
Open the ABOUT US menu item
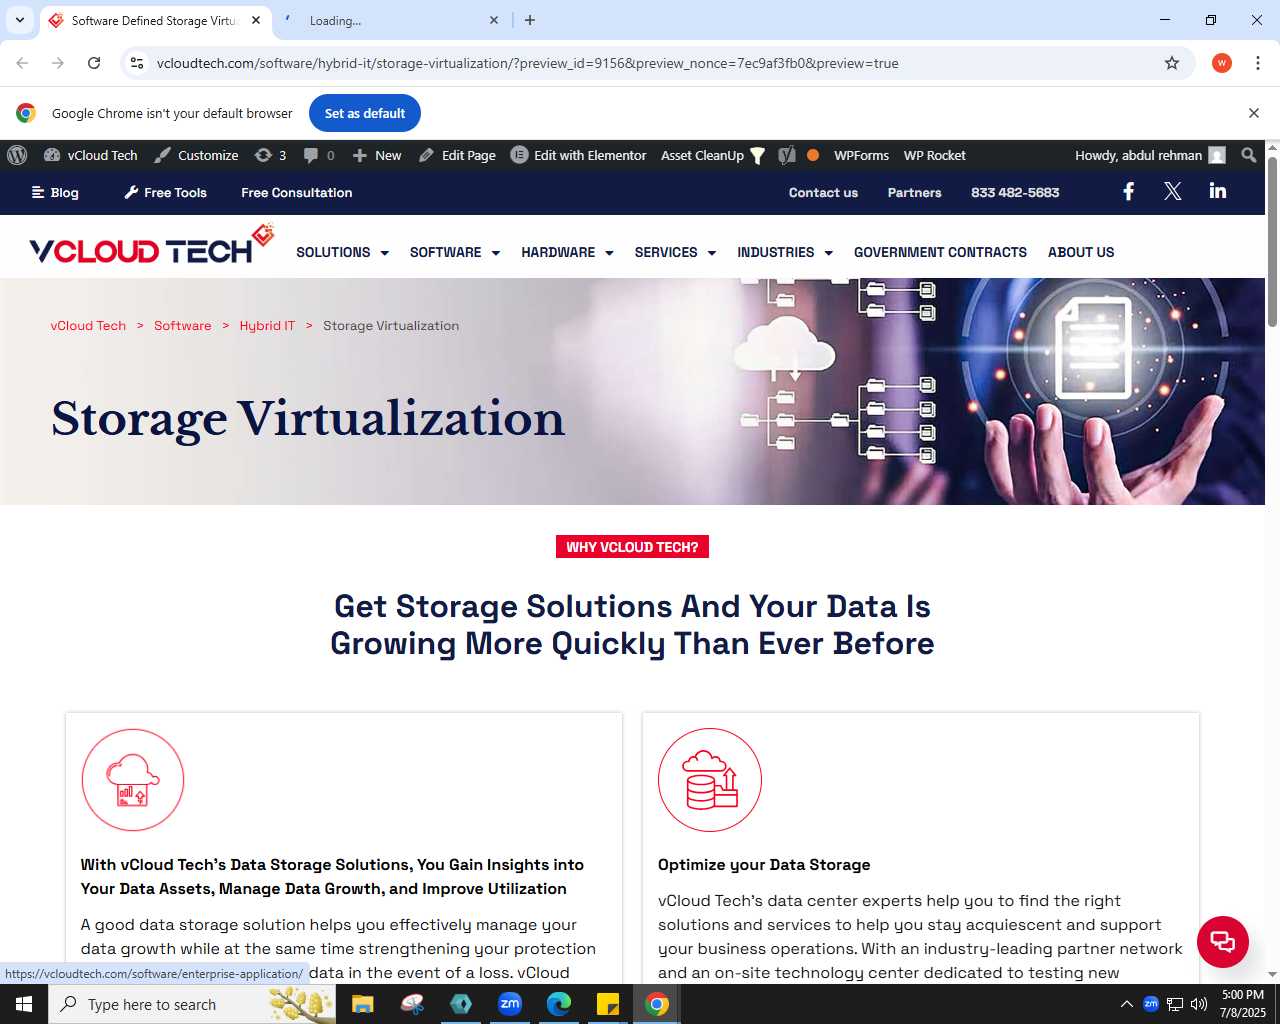pyautogui.click(x=1081, y=252)
